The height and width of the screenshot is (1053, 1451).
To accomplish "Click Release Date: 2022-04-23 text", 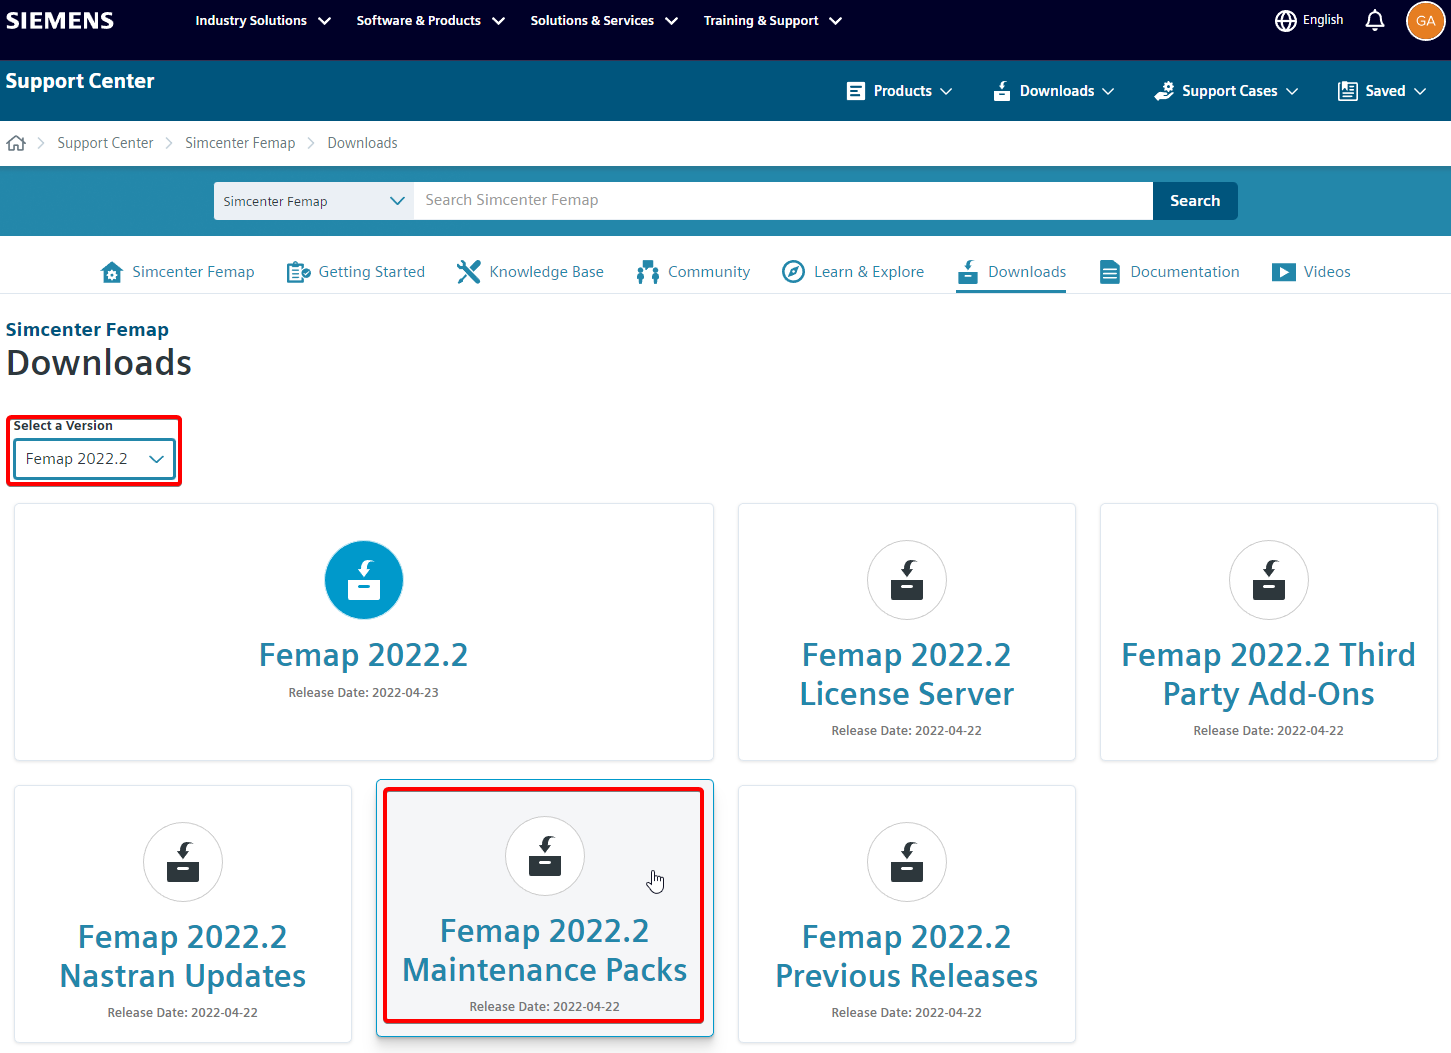I will 364,693.
